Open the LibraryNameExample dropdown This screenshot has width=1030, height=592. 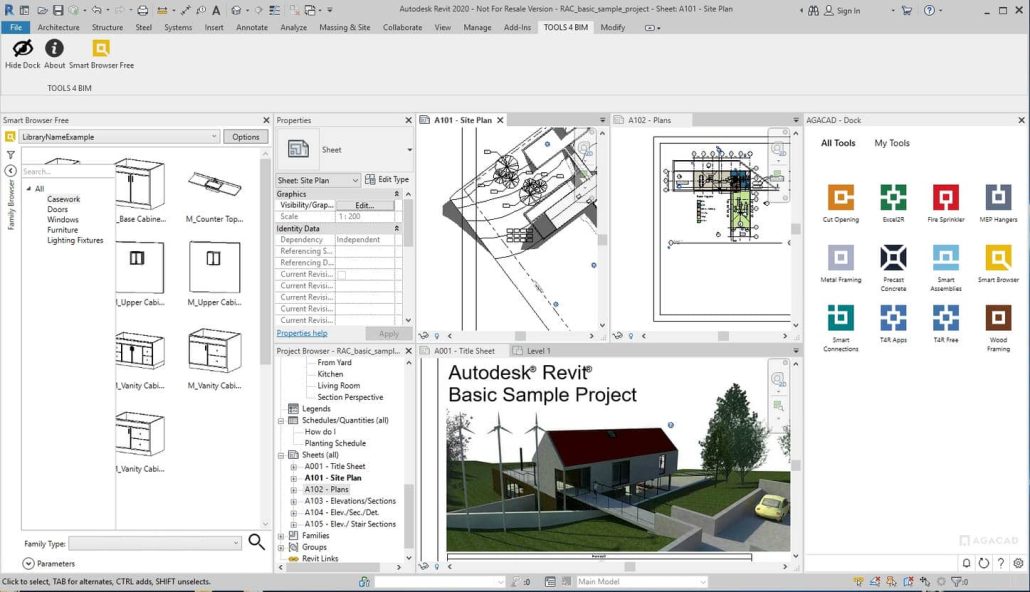point(214,137)
